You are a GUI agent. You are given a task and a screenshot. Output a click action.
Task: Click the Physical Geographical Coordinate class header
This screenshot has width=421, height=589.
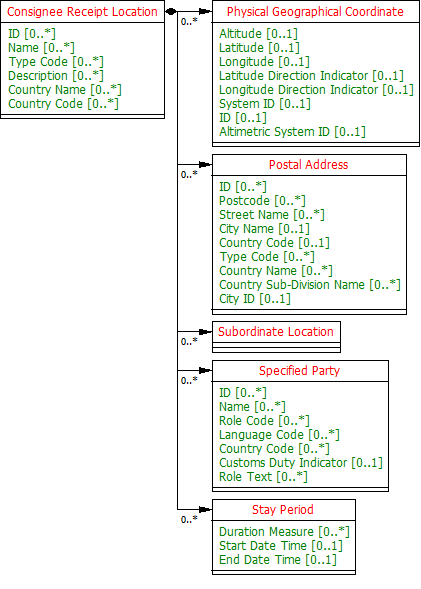(x=315, y=12)
